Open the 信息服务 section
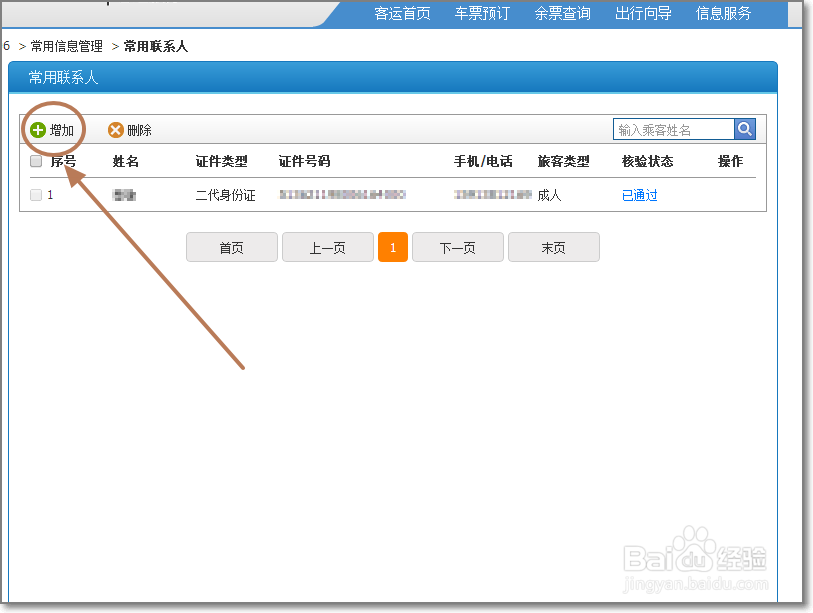This screenshot has width=813, height=613. (724, 13)
